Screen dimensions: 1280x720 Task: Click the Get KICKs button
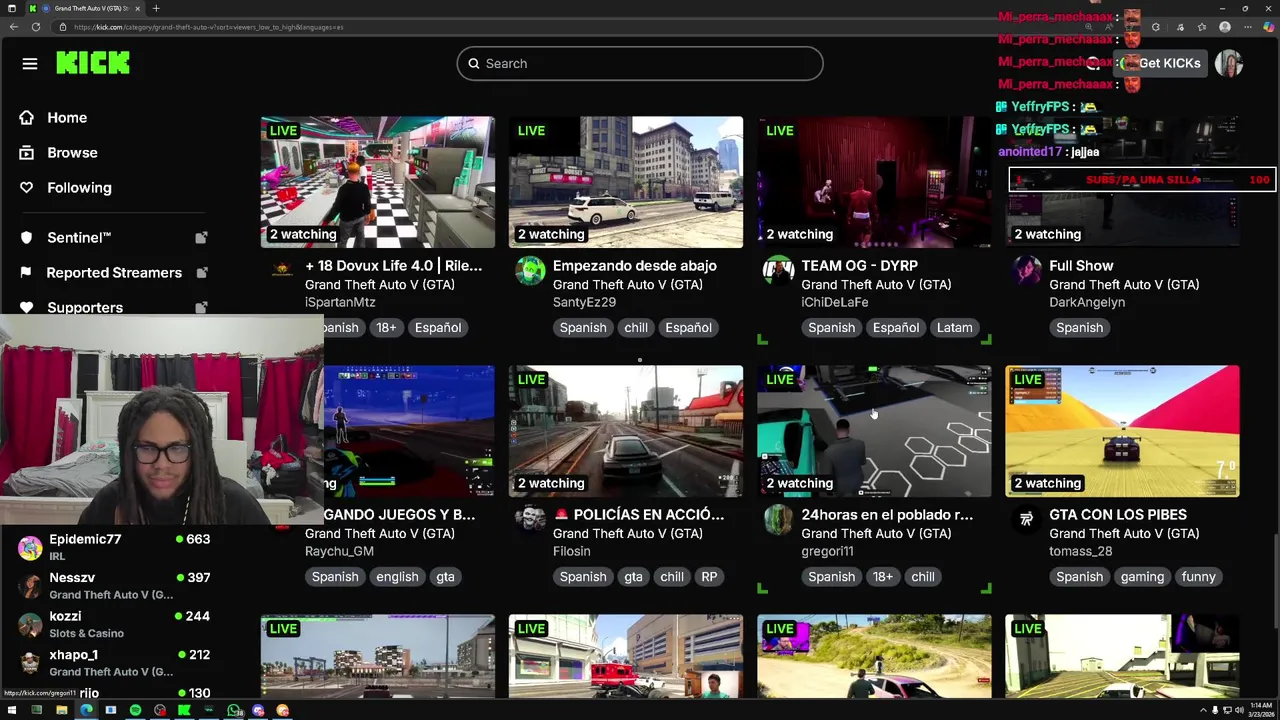point(1159,63)
